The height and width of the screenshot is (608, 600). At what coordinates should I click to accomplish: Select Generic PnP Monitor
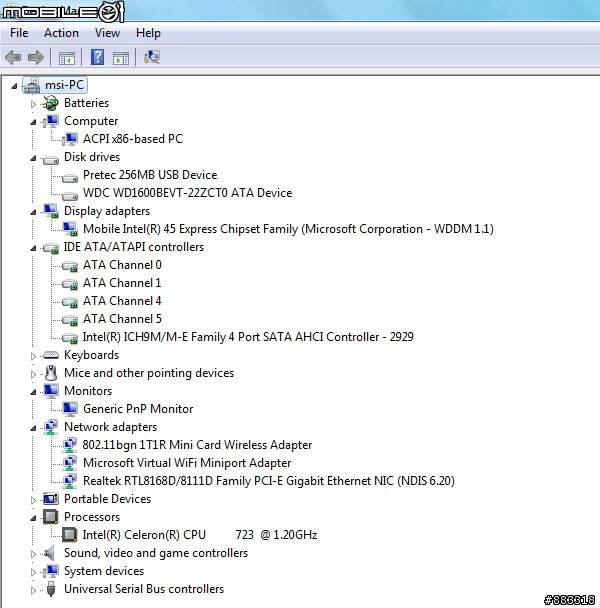point(138,409)
